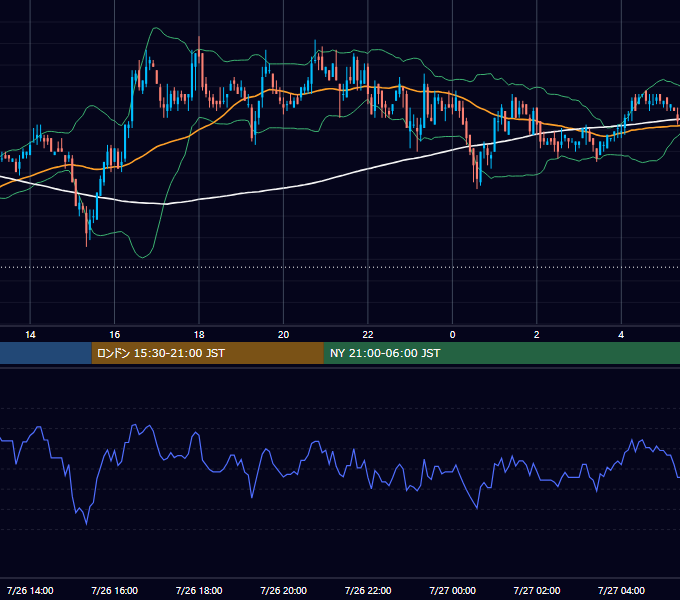Select the ロンドン 15:30-21:00 JST session bar
The image size is (680, 600).
coord(207,353)
